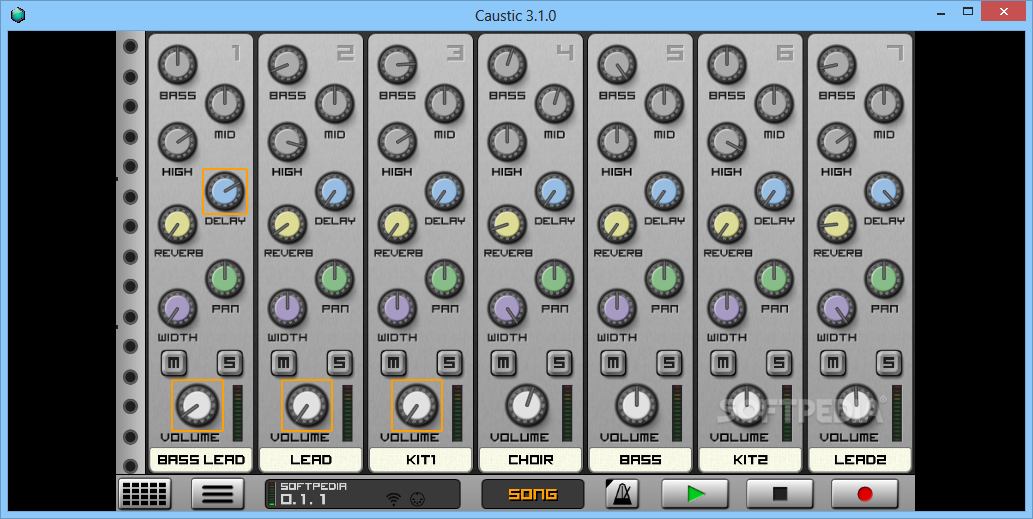The height and width of the screenshot is (519, 1033).
Task: Select the BASS LEAD channel label
Action: [201, 460]
